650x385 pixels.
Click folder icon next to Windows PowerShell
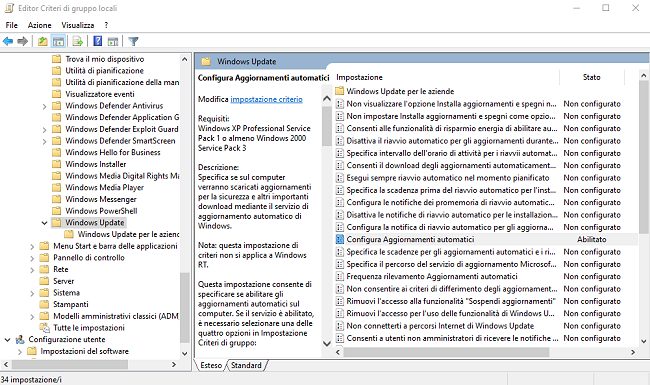tap(56, 211)
